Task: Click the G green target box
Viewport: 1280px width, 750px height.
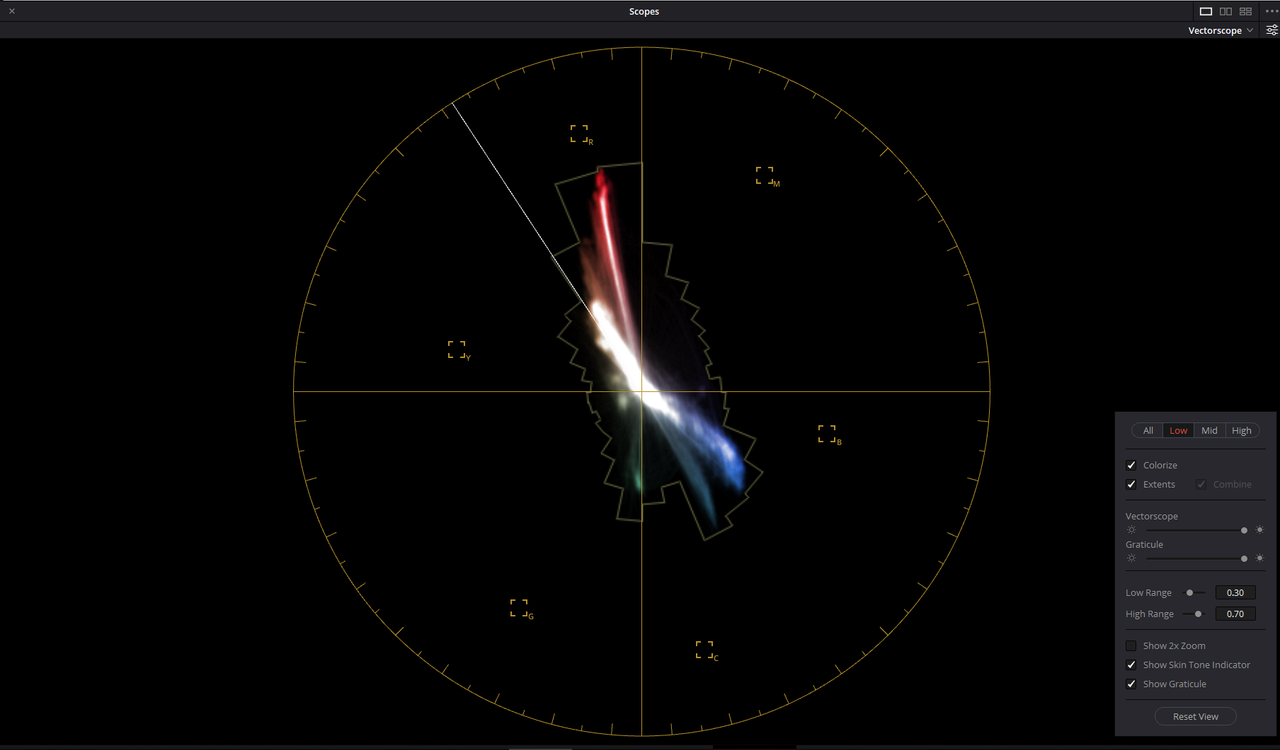Action: point(519,607)
